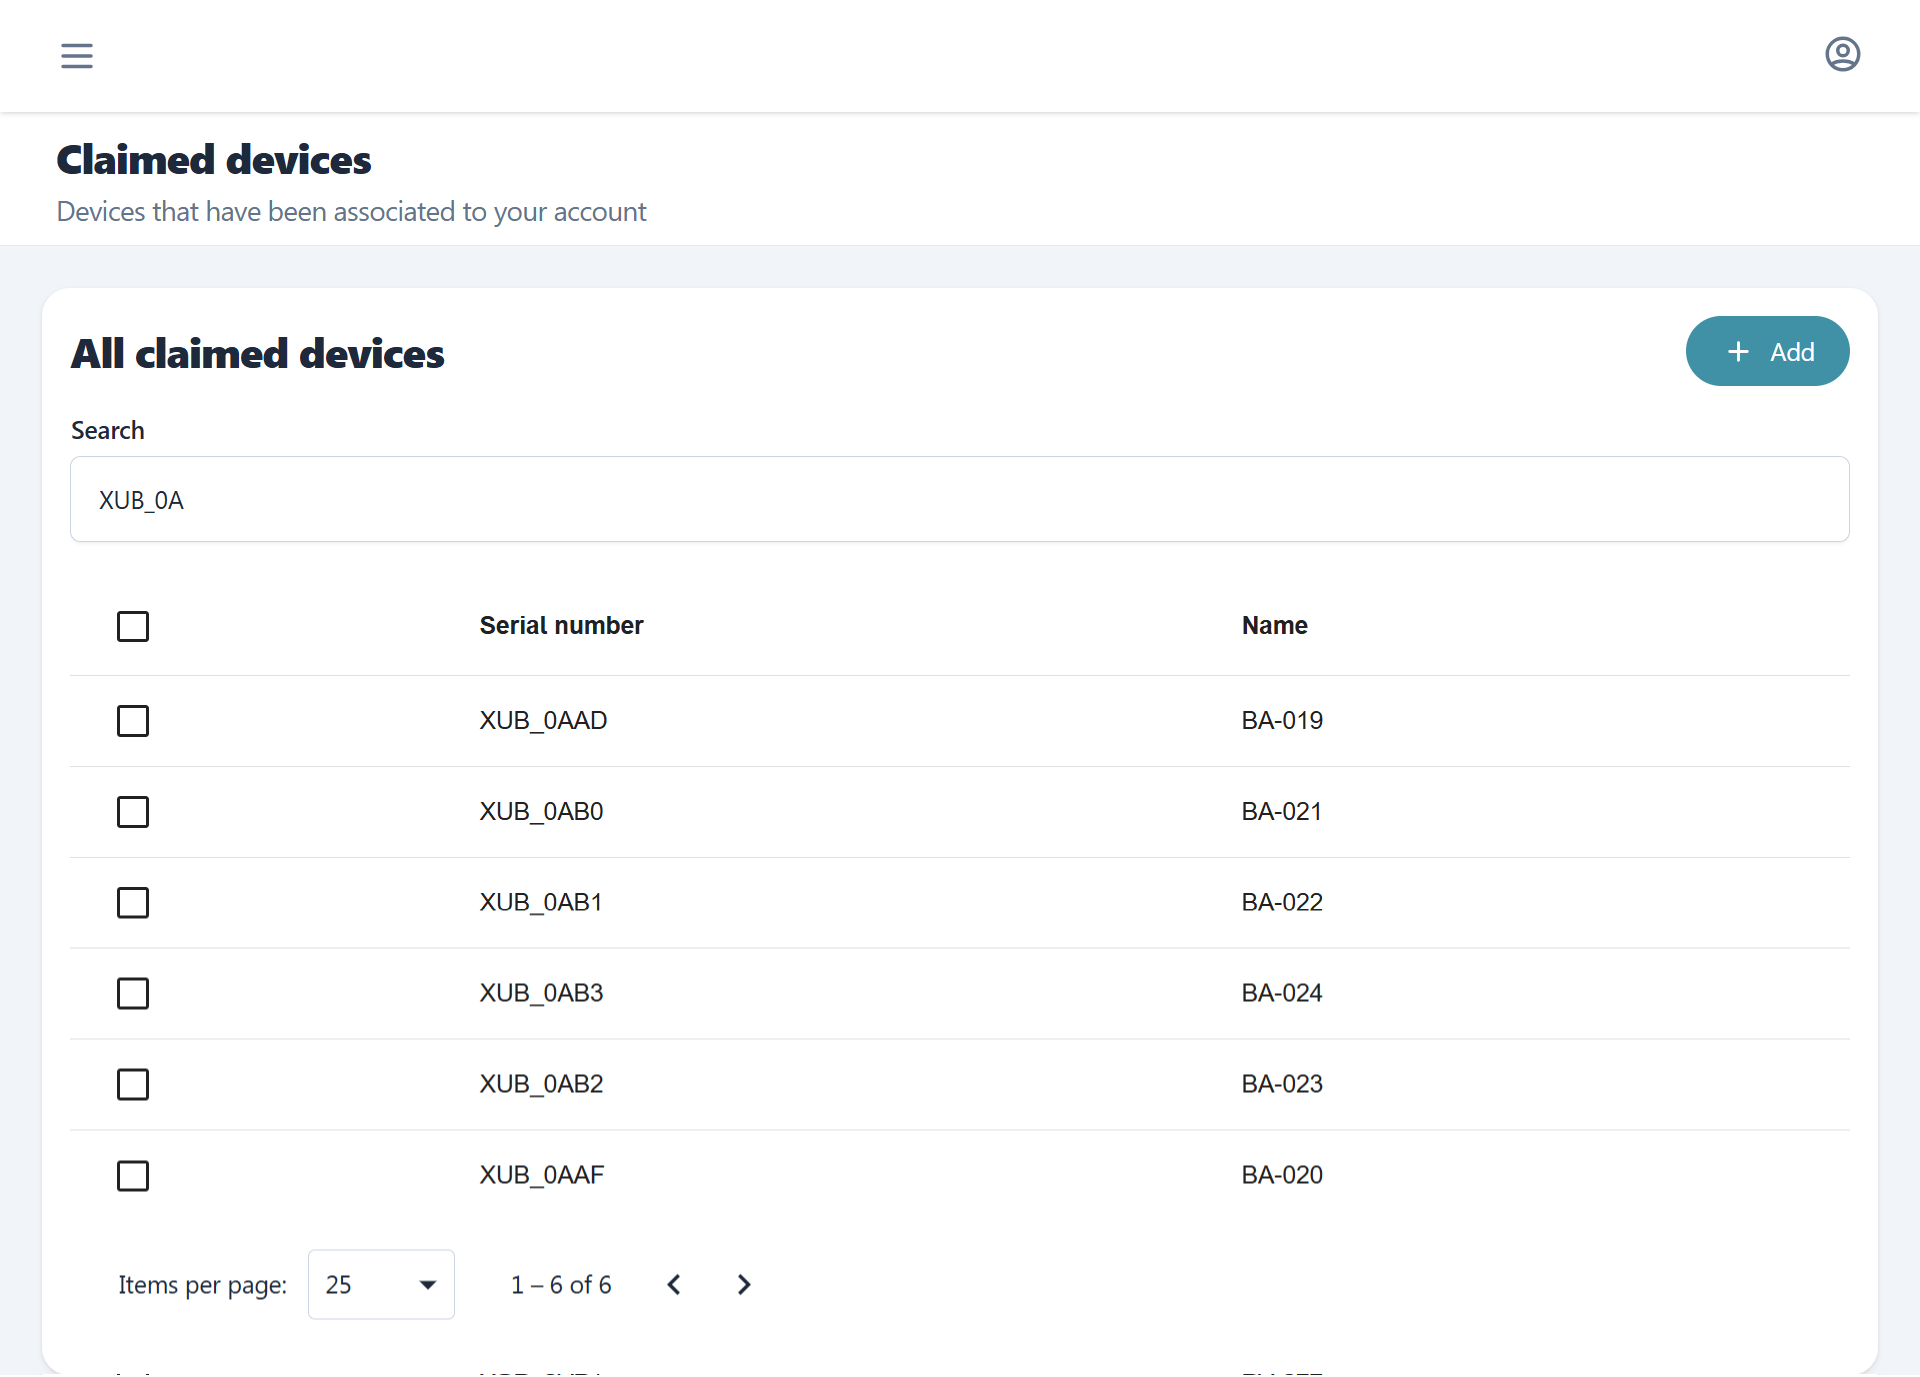Select the checkbox for XUB_0AB0
Image resolution: width=1920 pixels, height=1377 pixels.
(133, 812)
